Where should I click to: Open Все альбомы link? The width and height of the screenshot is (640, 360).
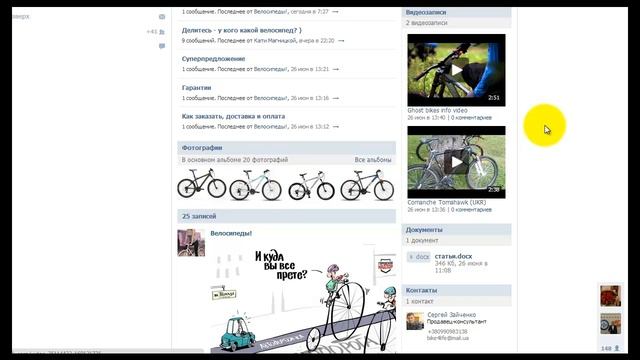tap(373, 160)
